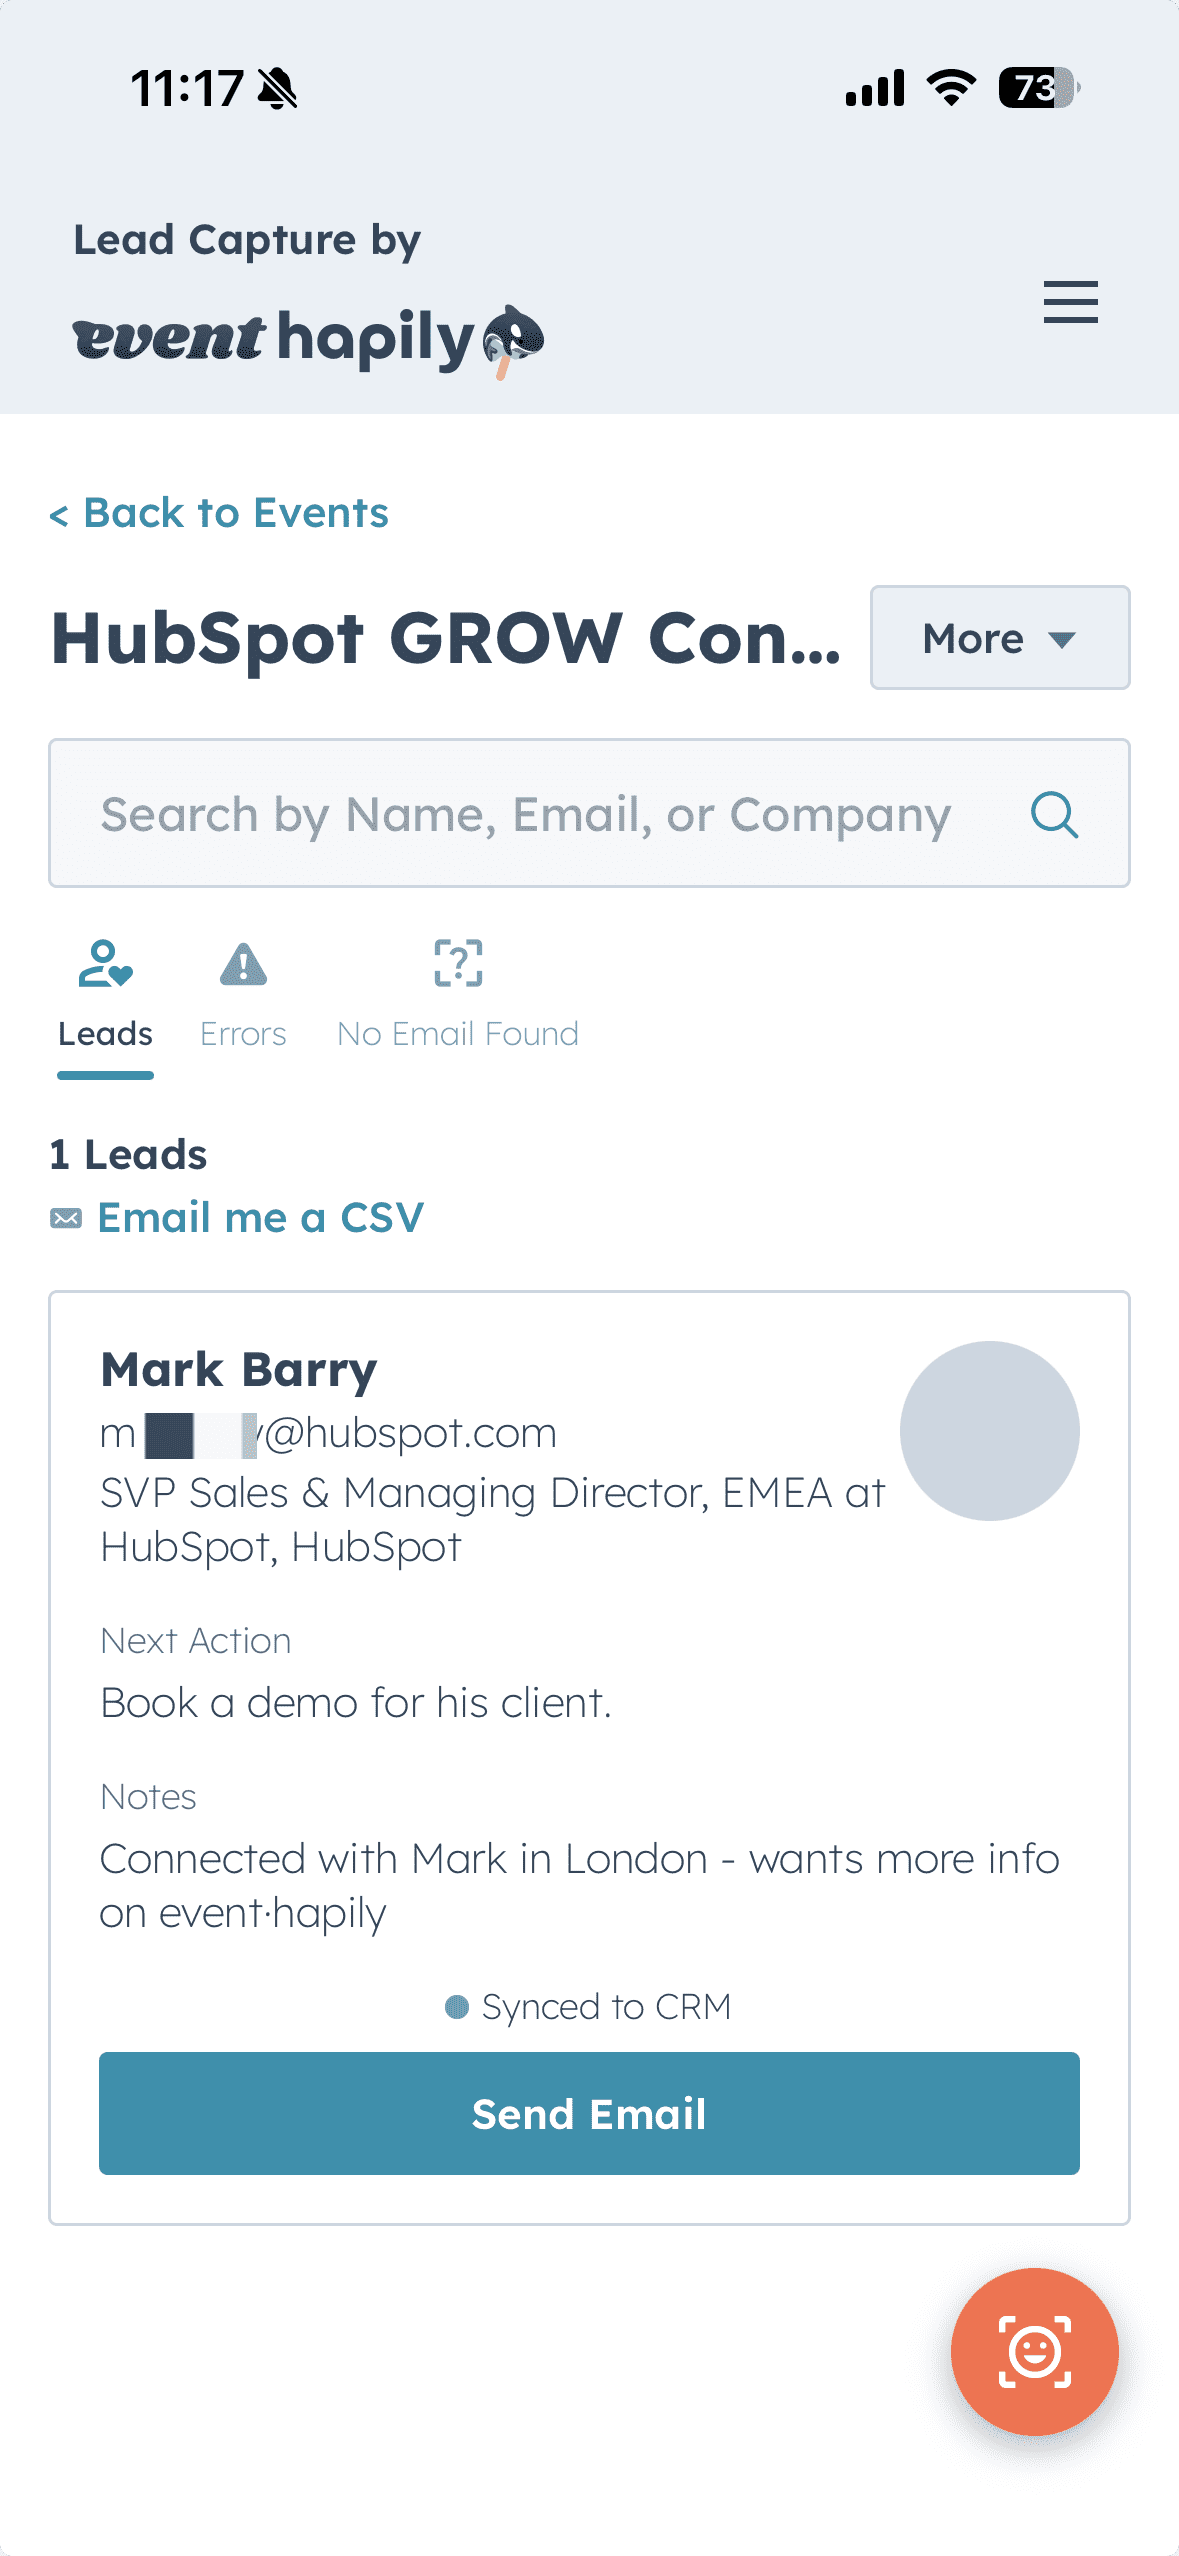The height and width of the screenshot is (2556, 1179).
Task: Click the Errors warning triangle icon
Action: coord(243,964)
